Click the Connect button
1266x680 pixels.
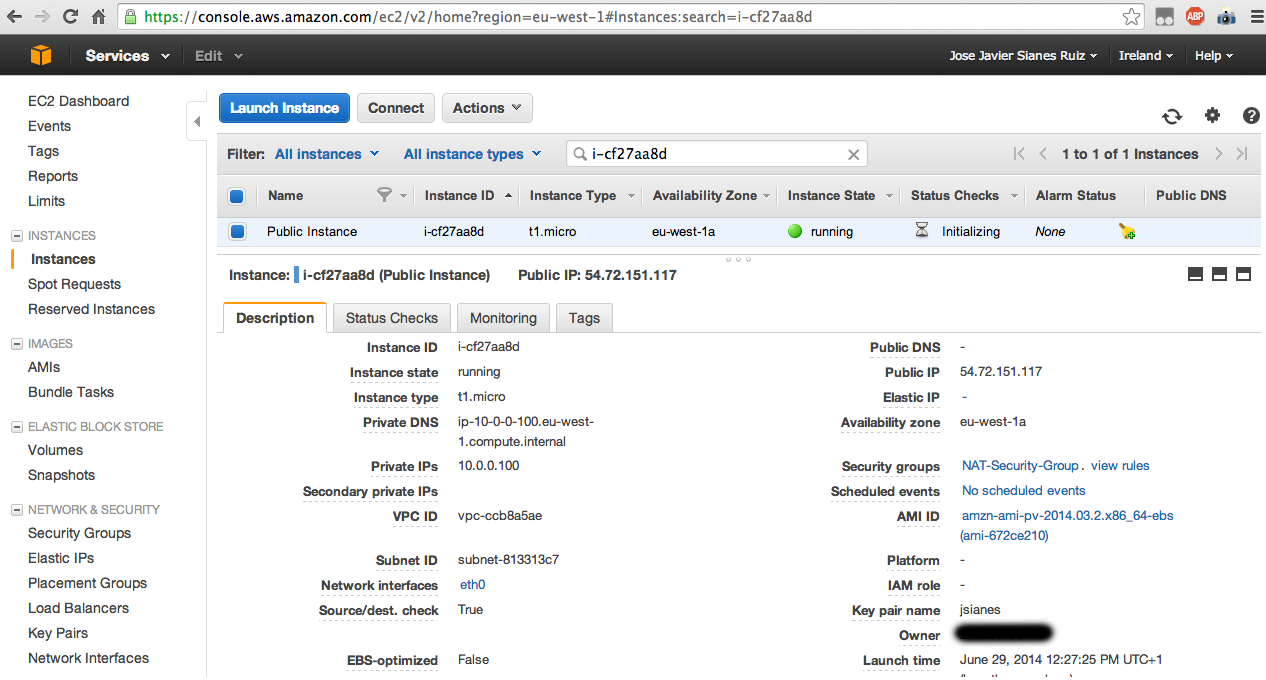point(396,108)
